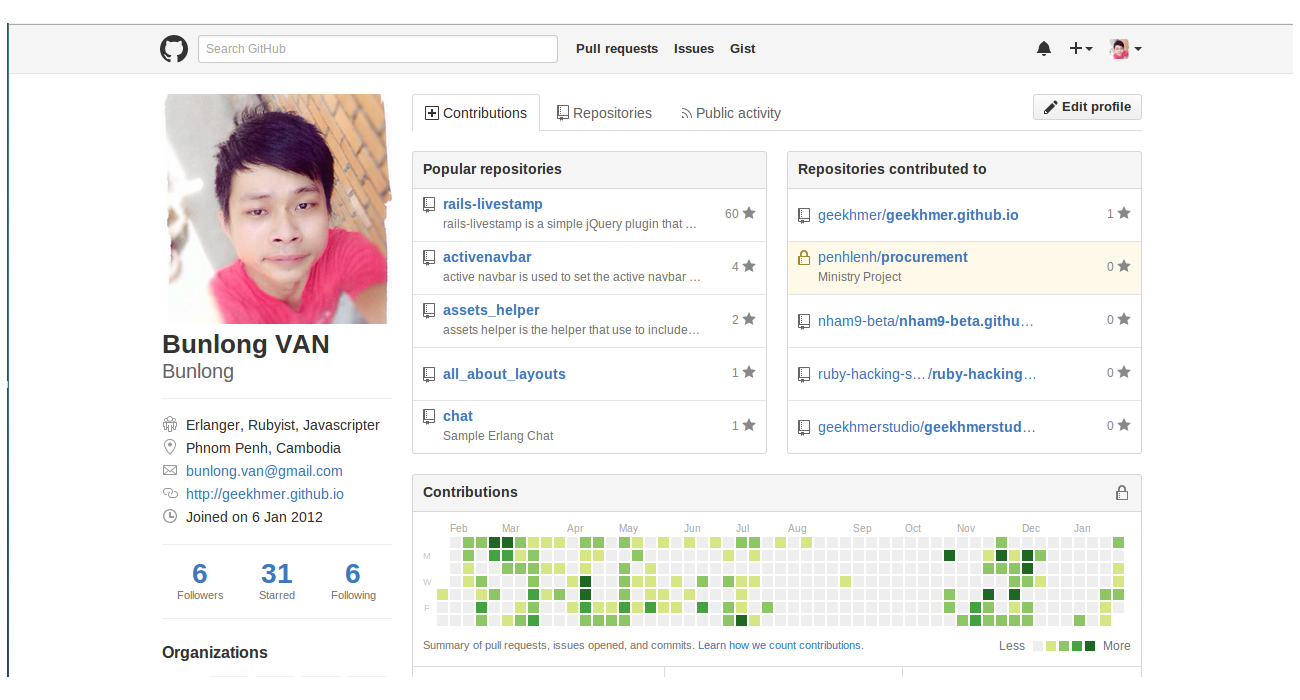The image size is (1300, 700).
Task: Click the 'Sample Erlang Chat' description
Action: click(x=498, y=436)
